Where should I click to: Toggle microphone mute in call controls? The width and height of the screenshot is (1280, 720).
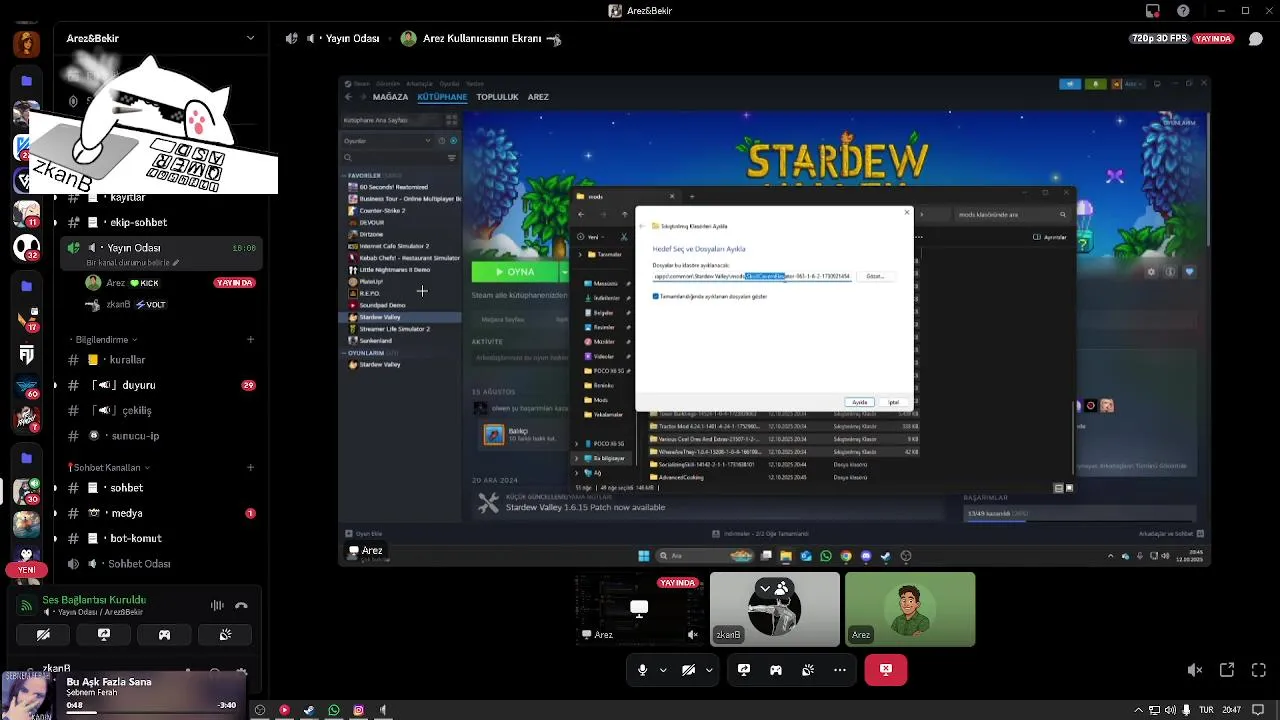[x=642, y=670]
